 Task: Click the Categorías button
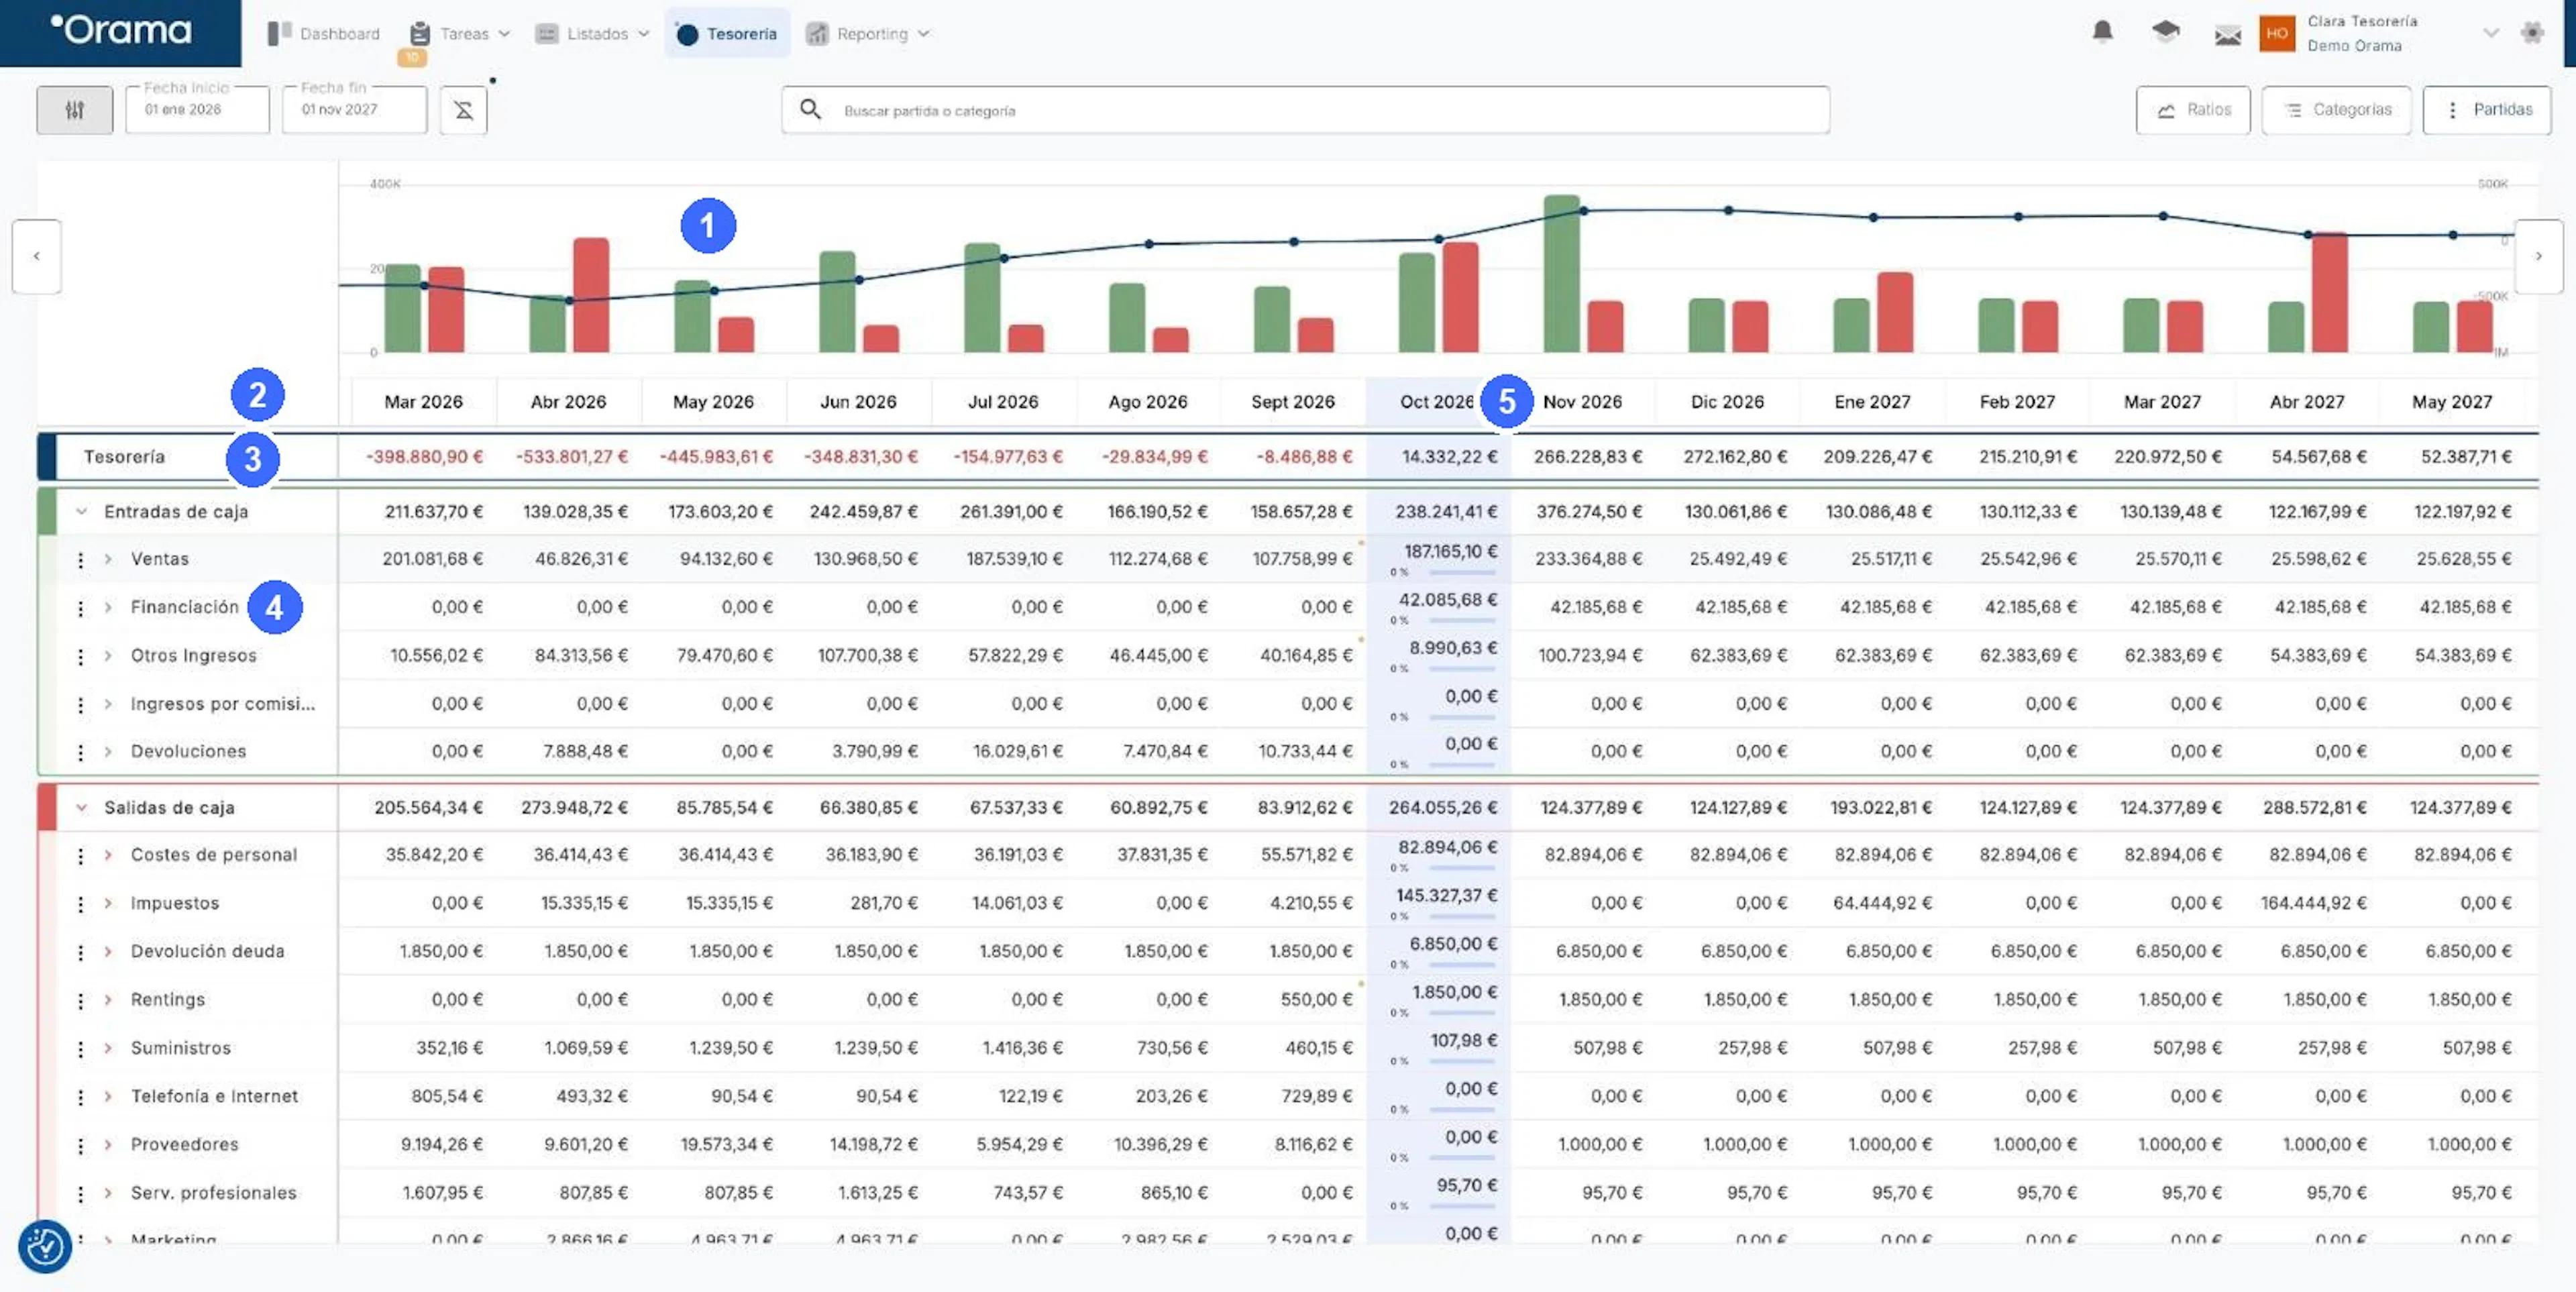click(x=2336, y=110)
